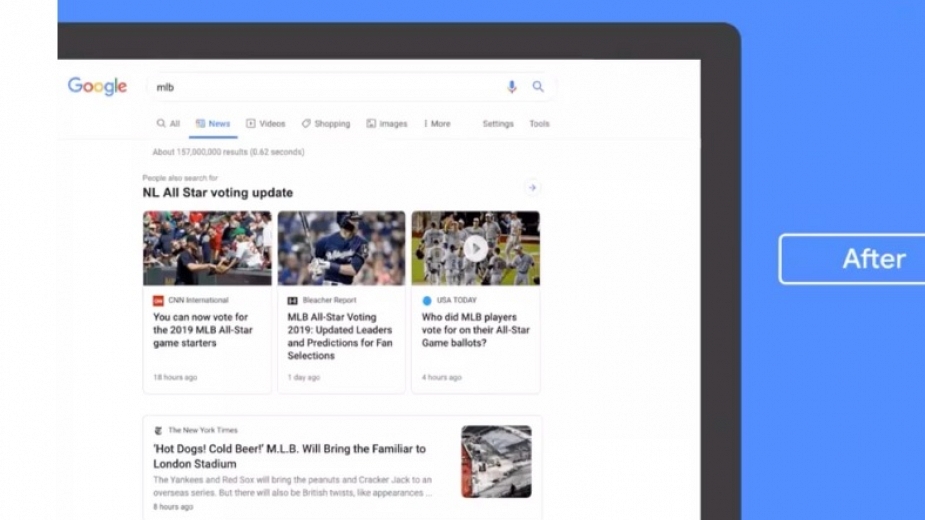Click '4 hours ago' timestamp on USA TODAY card
This screenshot has width=925, height=520.
[442, 377]
